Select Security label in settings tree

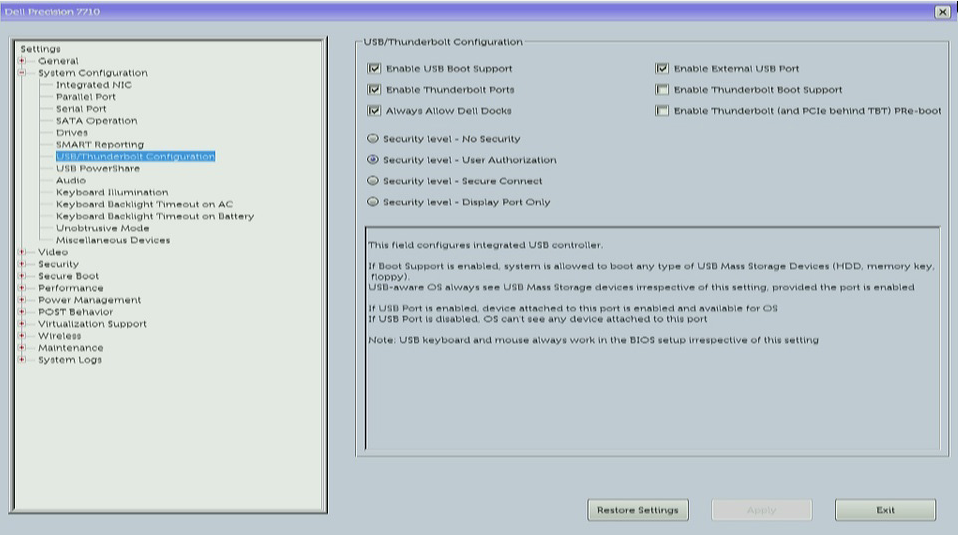click(x=59, y=264)
